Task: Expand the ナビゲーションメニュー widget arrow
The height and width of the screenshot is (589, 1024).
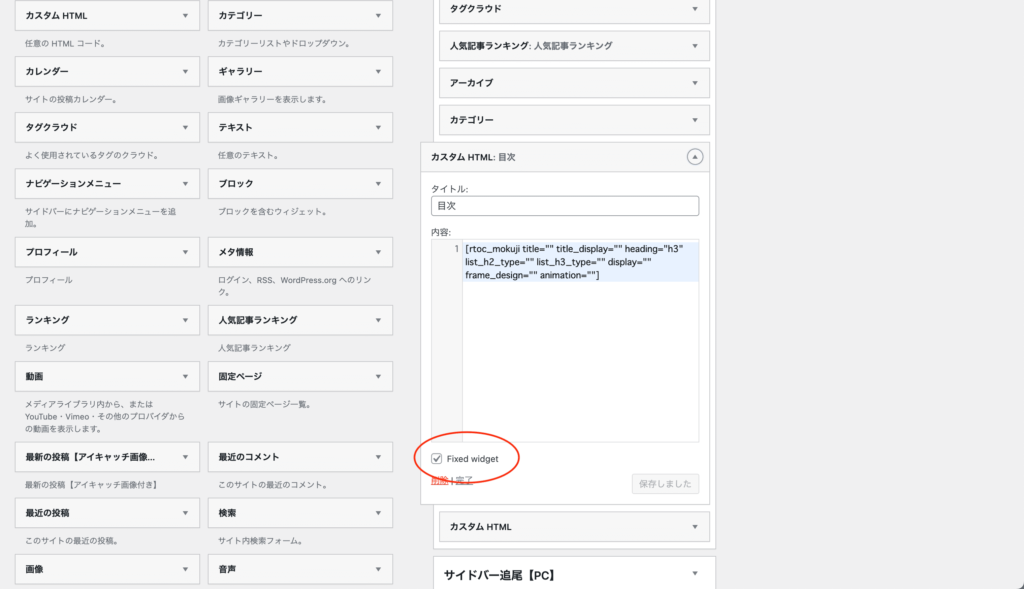Action: (x=185, y=184)
